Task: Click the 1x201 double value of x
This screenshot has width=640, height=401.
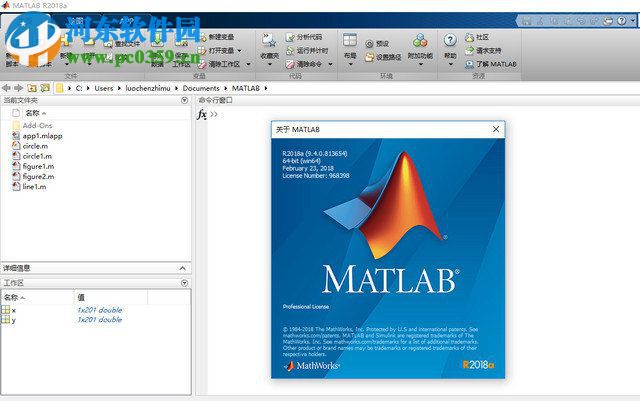Action: click(100, 310)
